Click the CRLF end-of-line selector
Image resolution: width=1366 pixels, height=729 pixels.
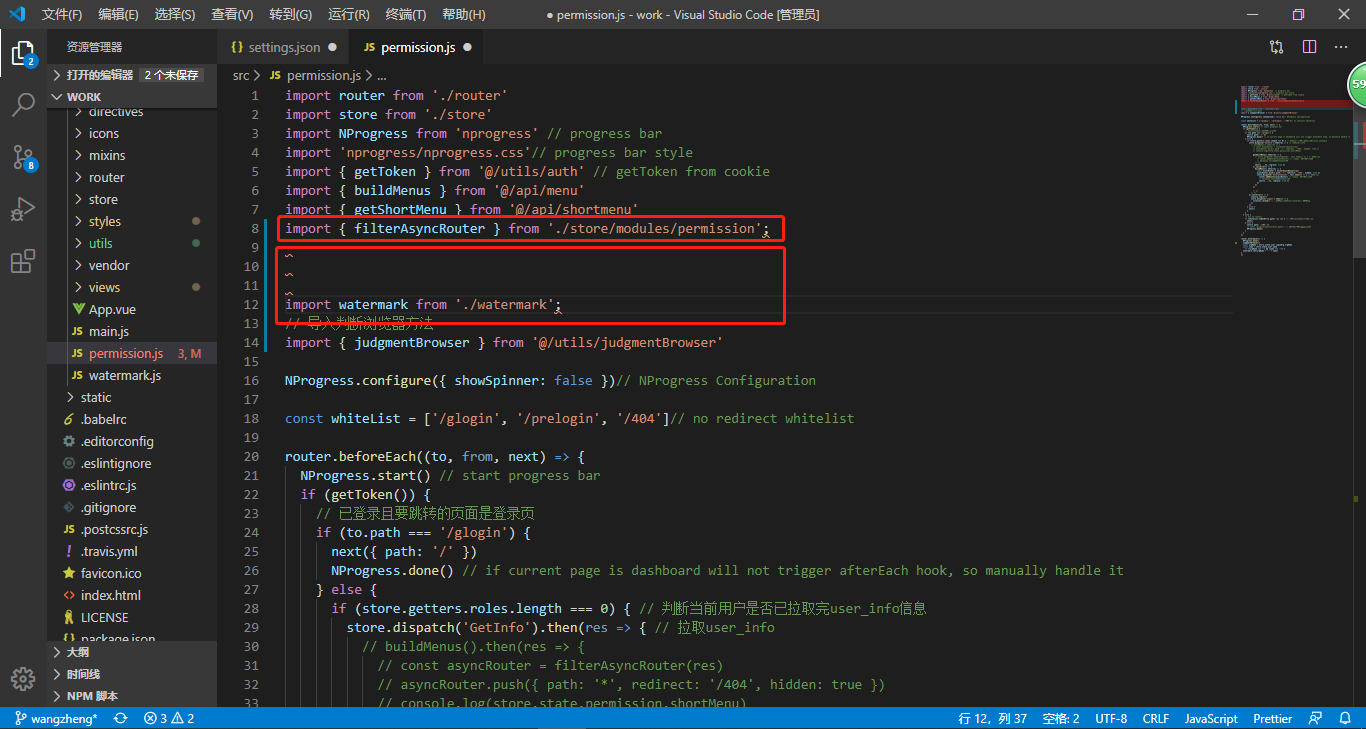tap(1155, 718)
